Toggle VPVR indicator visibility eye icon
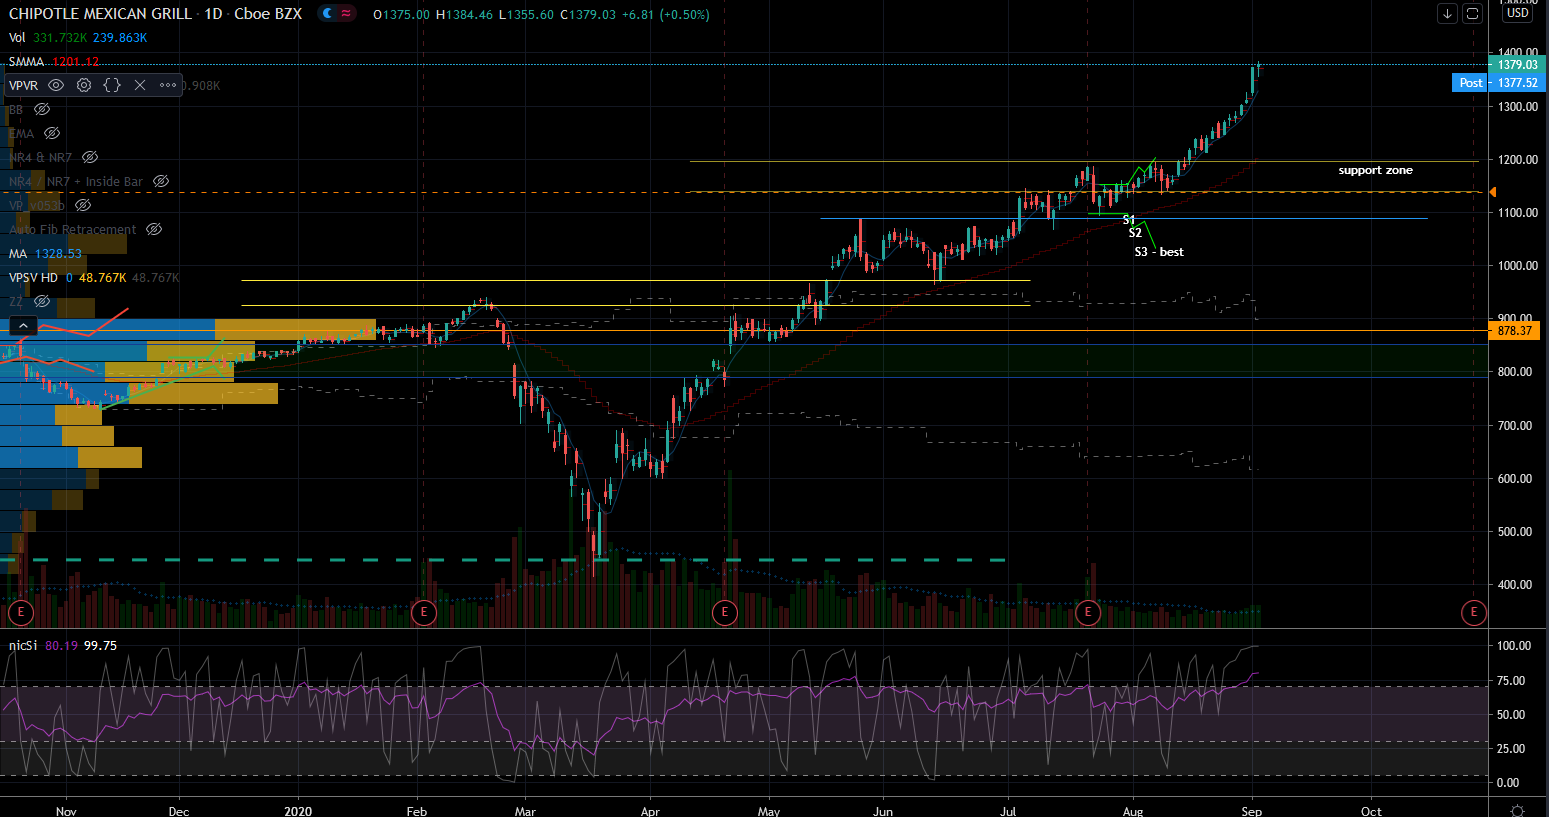This screenshot has width=1549, height=817. tap(56, 85)
